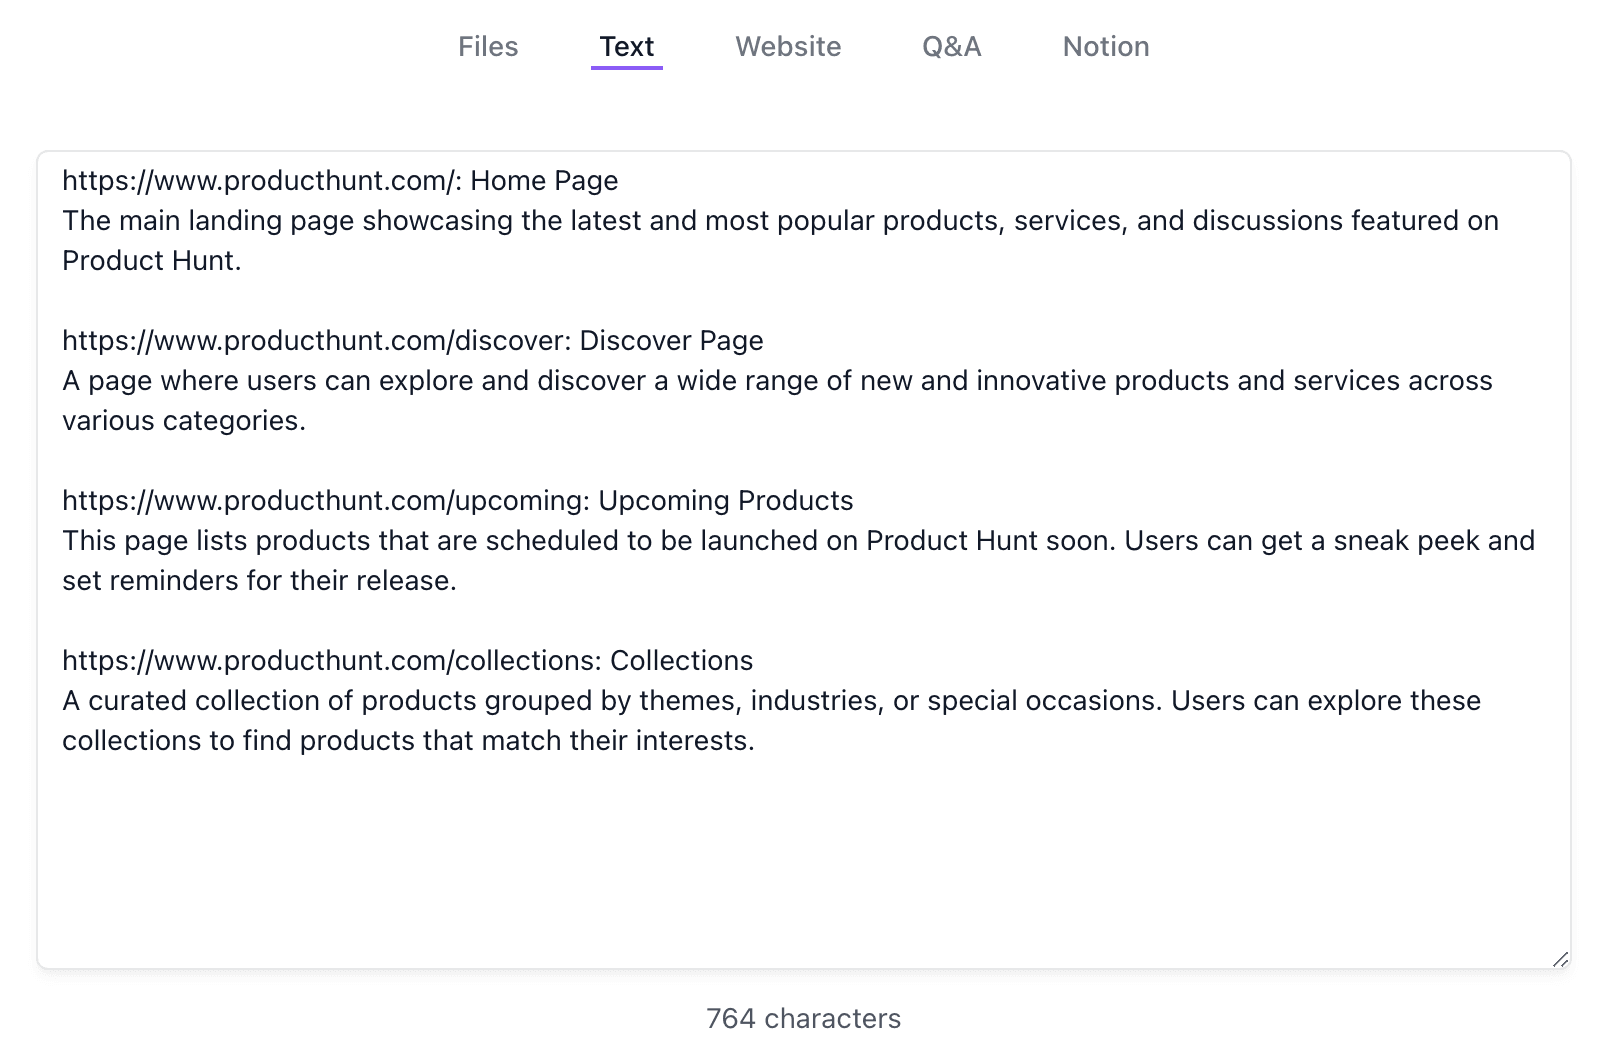This screenshot has width=1610, height=1050.
Task: Select the Text tab
Action: coord(627,46)
